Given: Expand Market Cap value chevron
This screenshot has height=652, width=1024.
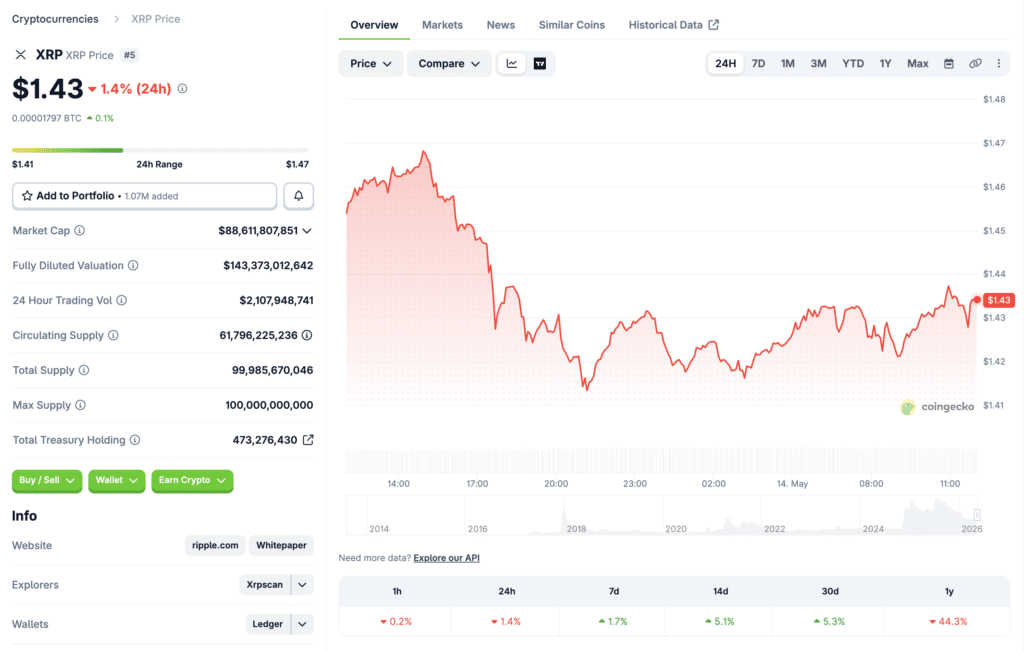Looking at the screenshot, I should pos(307,231).
